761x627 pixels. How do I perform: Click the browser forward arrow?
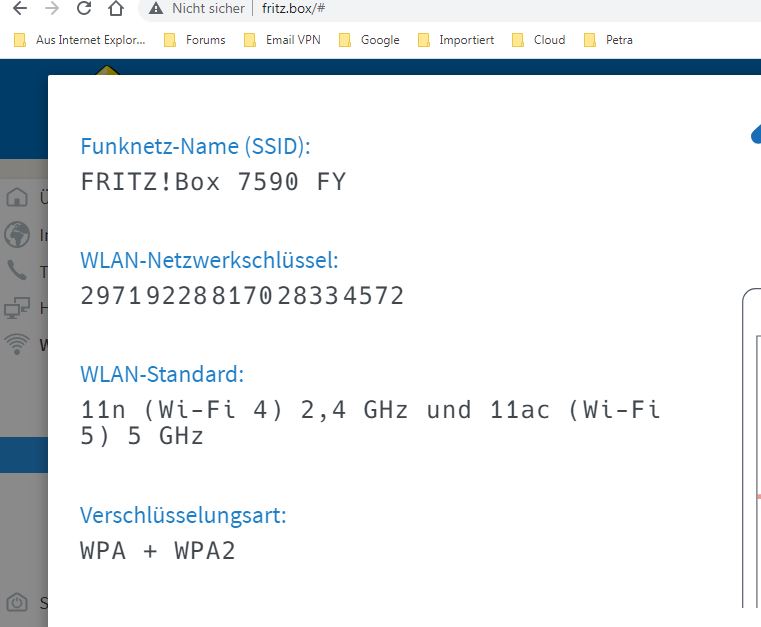coord(52,8)
